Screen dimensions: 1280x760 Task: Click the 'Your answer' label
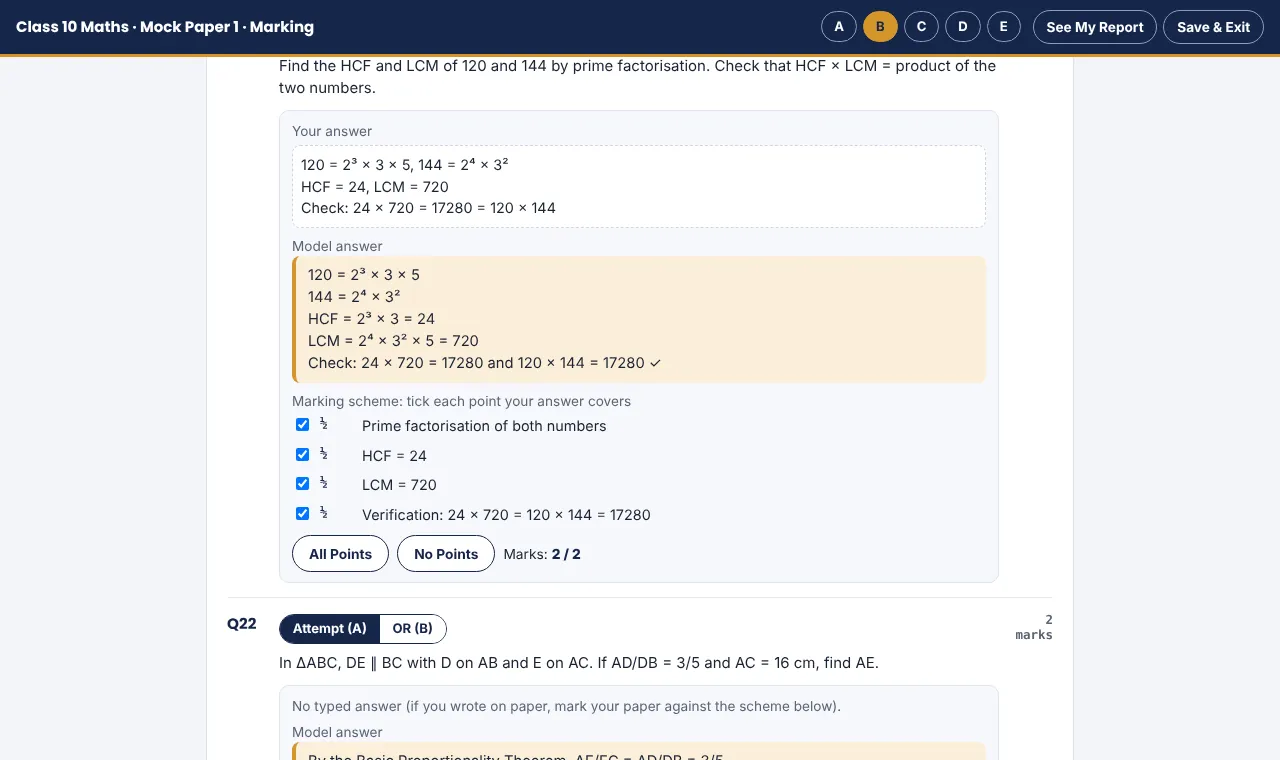[x=332, y=131]
